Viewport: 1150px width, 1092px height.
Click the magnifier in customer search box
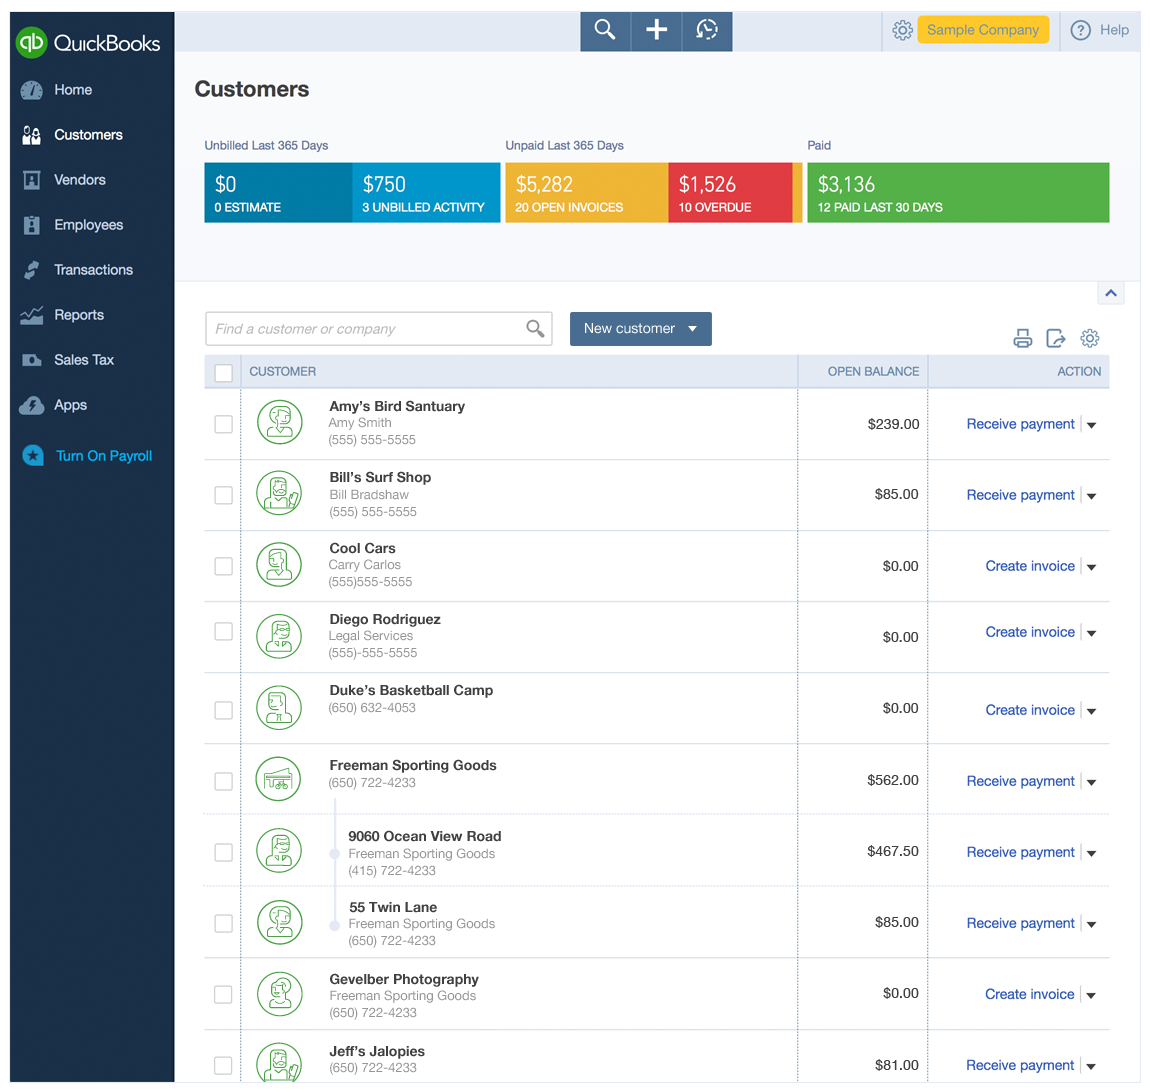pyautogui.click(x=535, y=329)
